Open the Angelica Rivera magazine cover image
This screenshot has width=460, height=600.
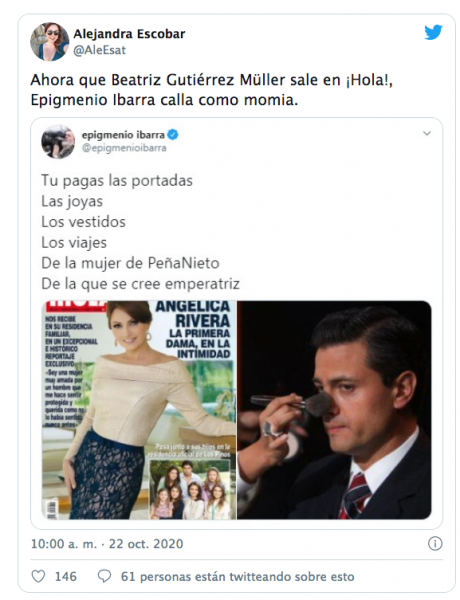139,410
